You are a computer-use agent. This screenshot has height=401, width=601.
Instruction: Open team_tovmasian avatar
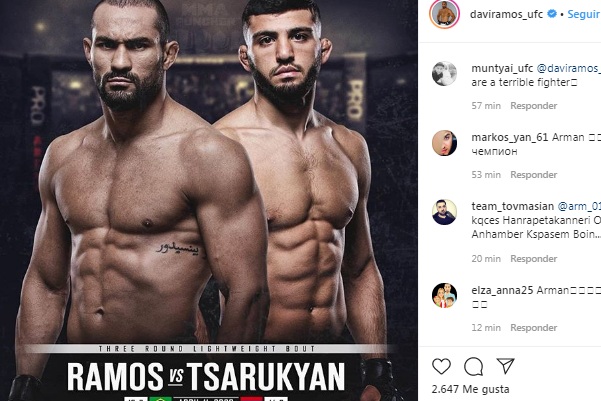444,212
